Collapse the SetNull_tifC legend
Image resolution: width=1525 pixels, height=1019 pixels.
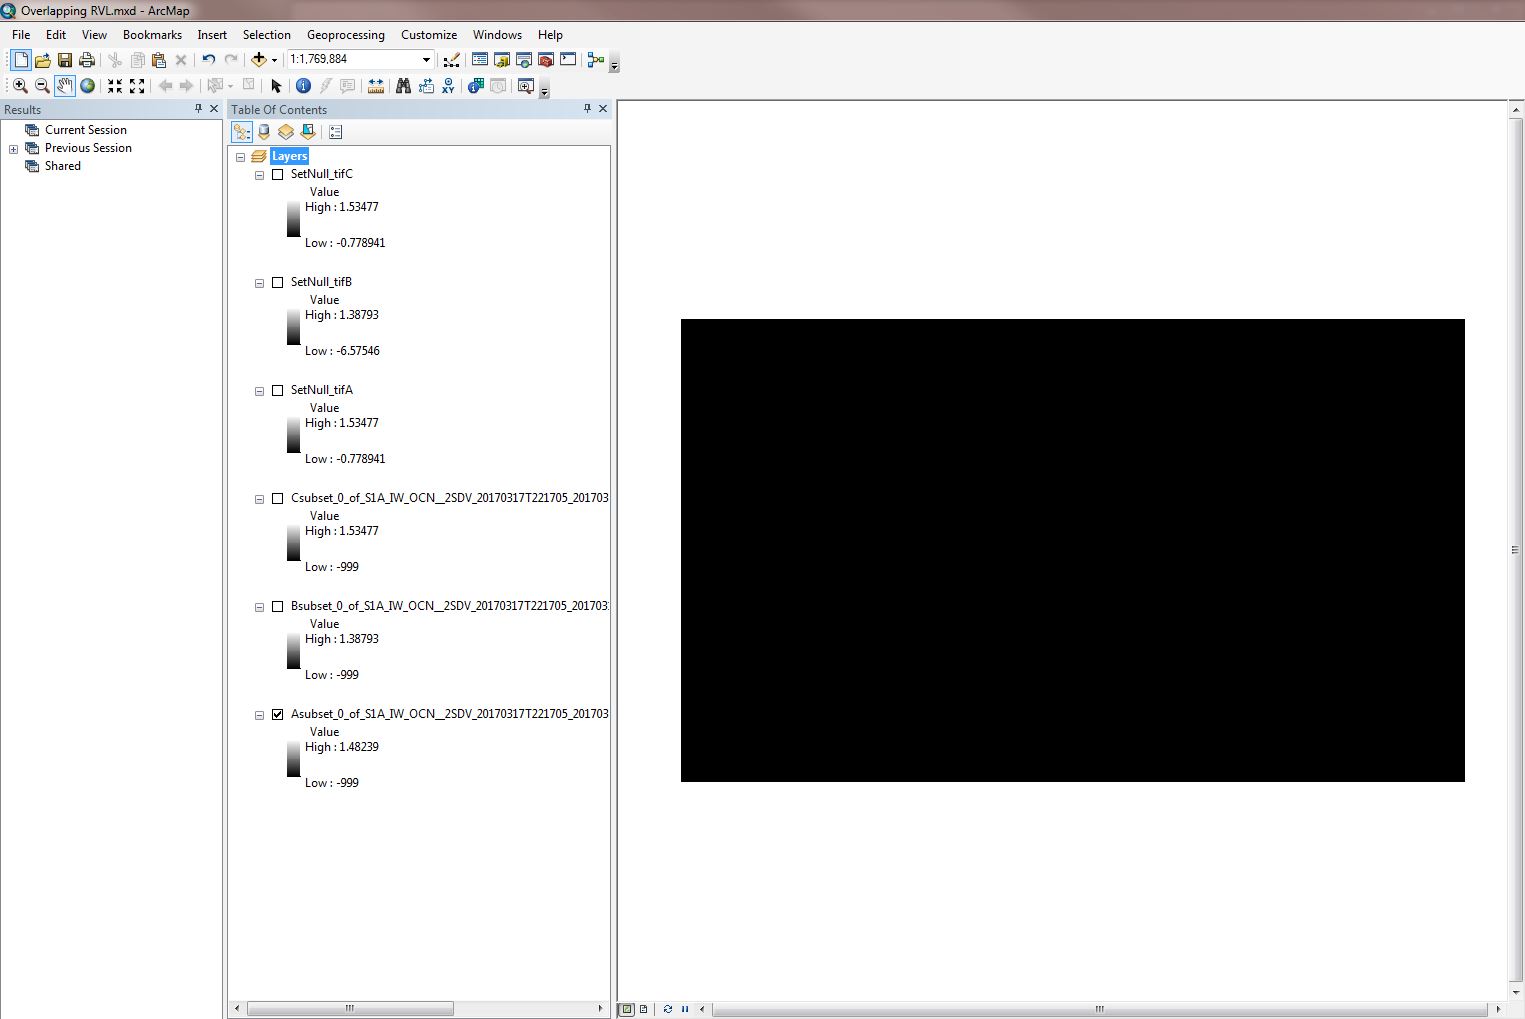click(259, 175)
